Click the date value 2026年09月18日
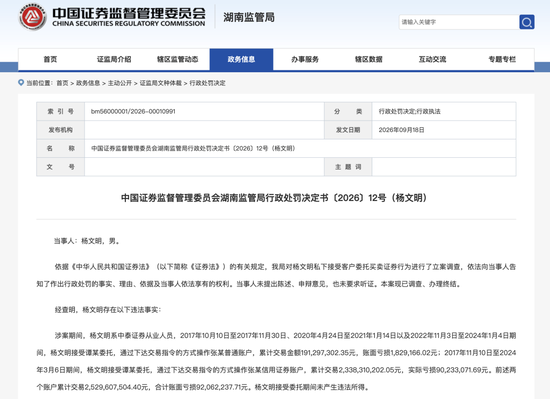The width and height of the screenshot is (550, 399). (401, 130)
